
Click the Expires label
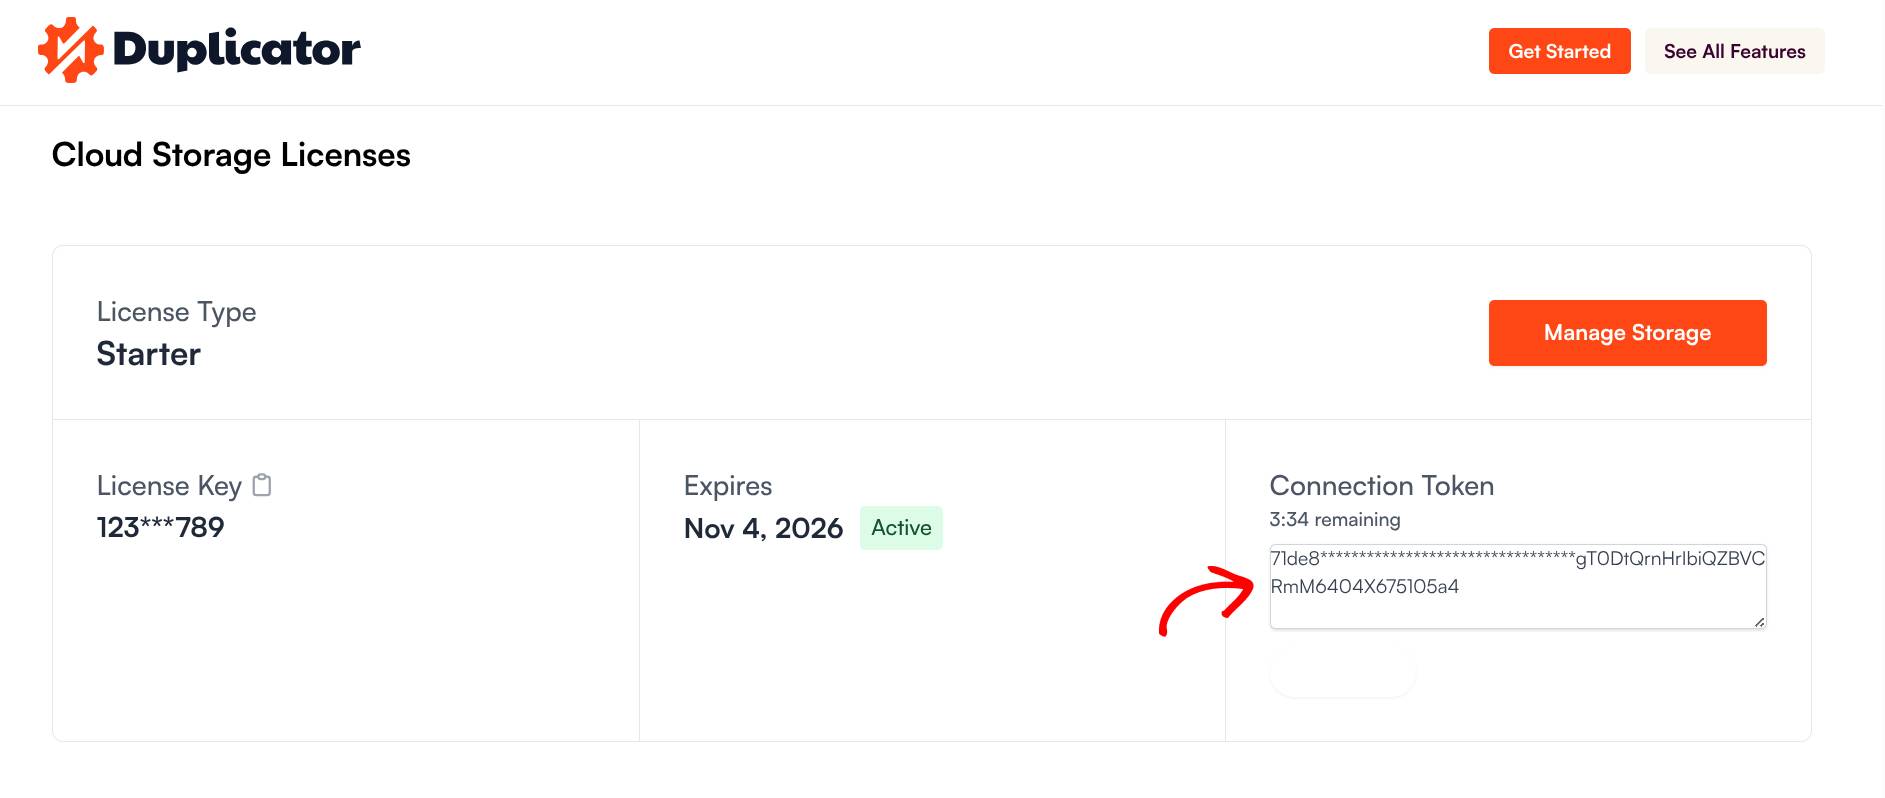click(727, 486)
